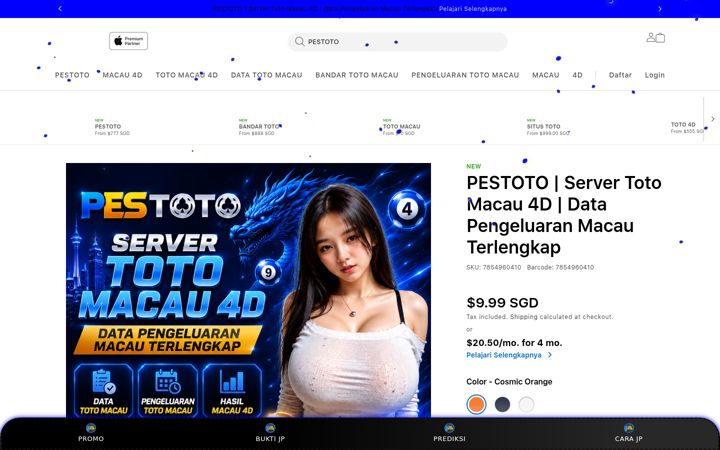Viewport: 720px width, 450px height.
Task: Go to next announcement with right arrow
Action: (x=660, y=8)
